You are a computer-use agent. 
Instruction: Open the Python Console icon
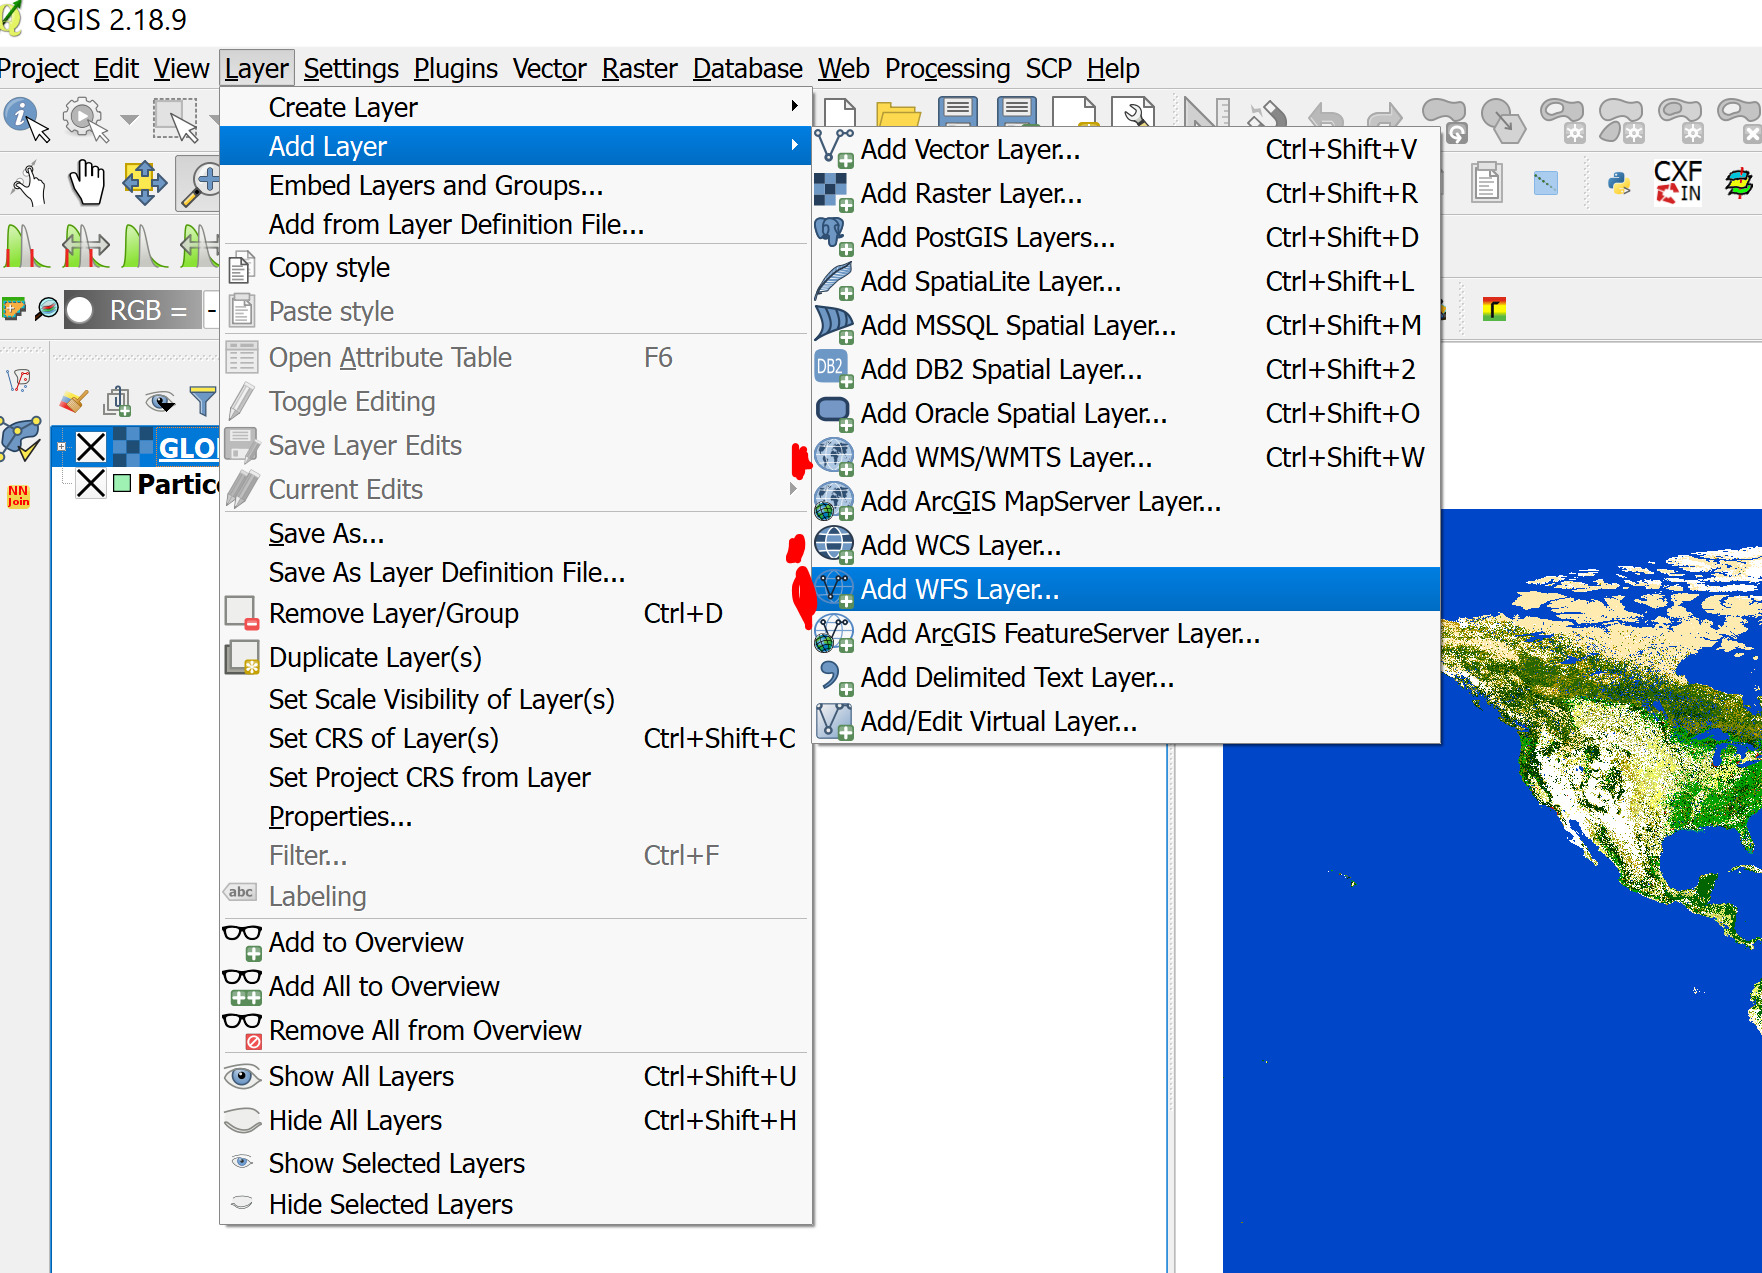coord(1619,183)
